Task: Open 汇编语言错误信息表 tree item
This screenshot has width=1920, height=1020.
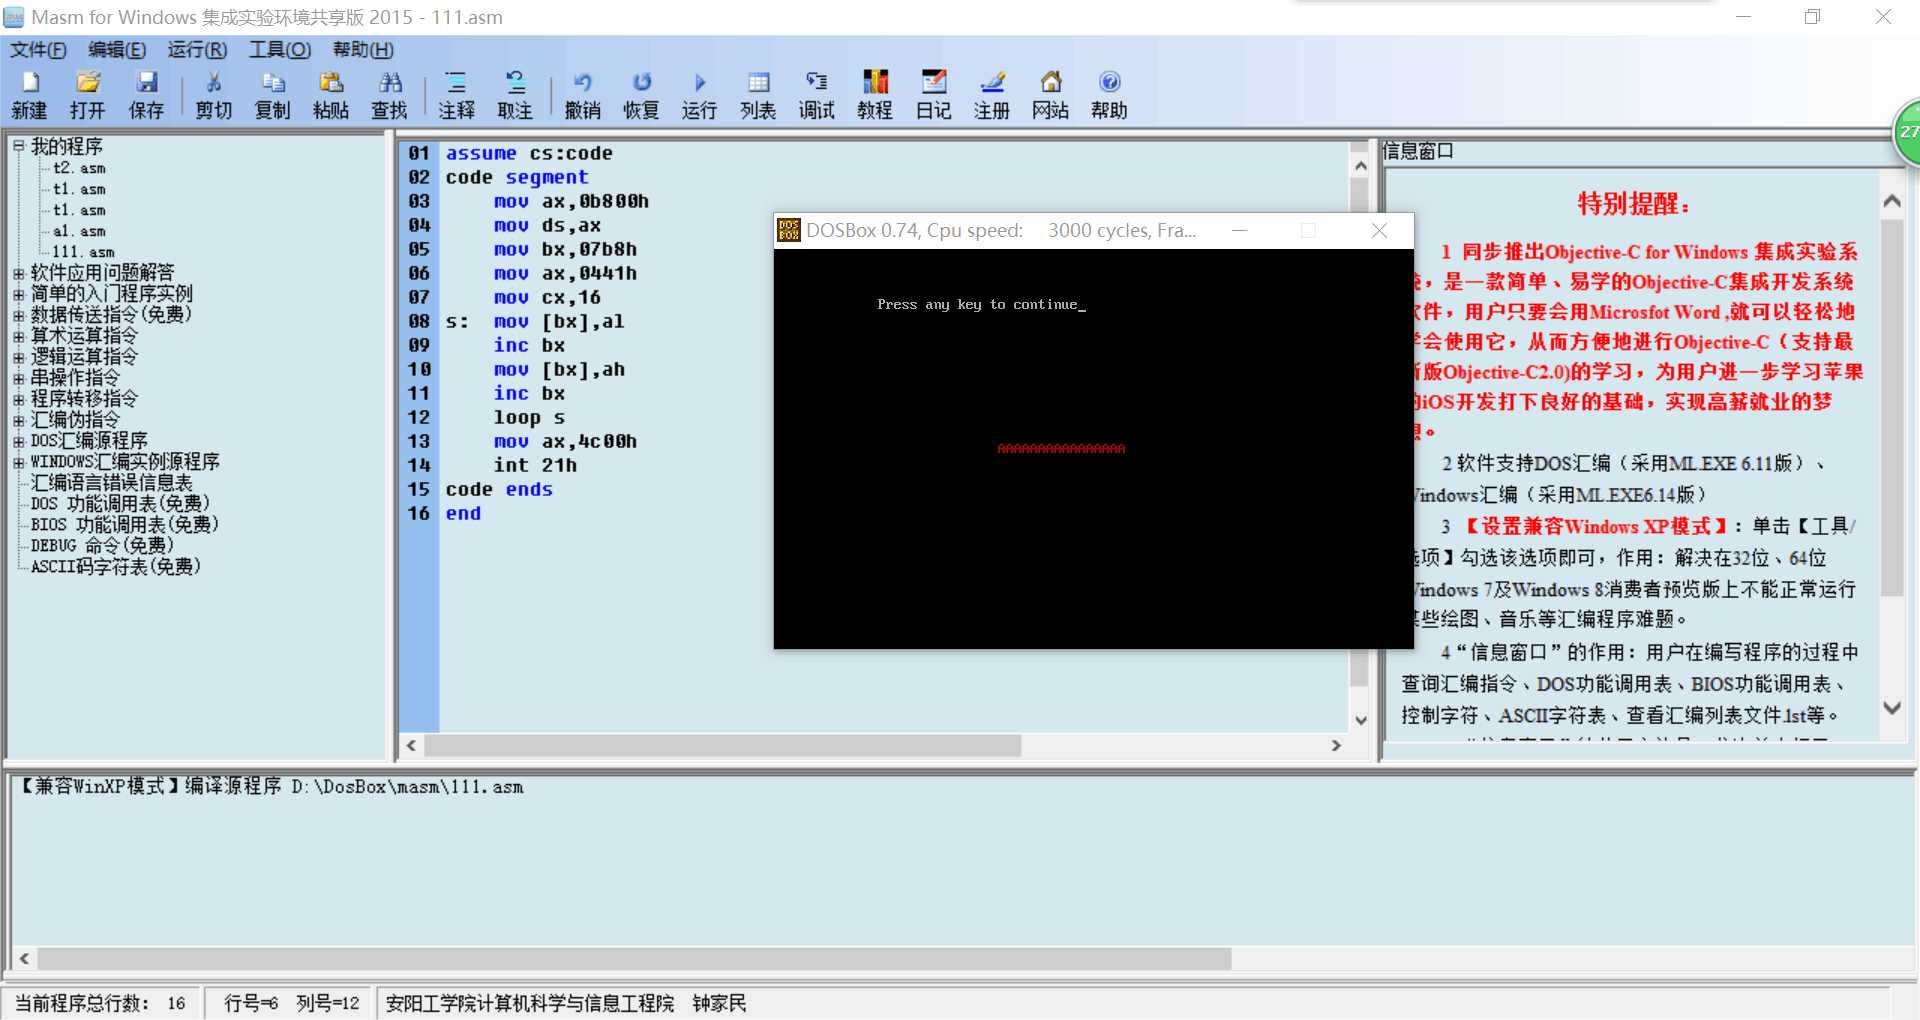Action: [x=111, y=483]
